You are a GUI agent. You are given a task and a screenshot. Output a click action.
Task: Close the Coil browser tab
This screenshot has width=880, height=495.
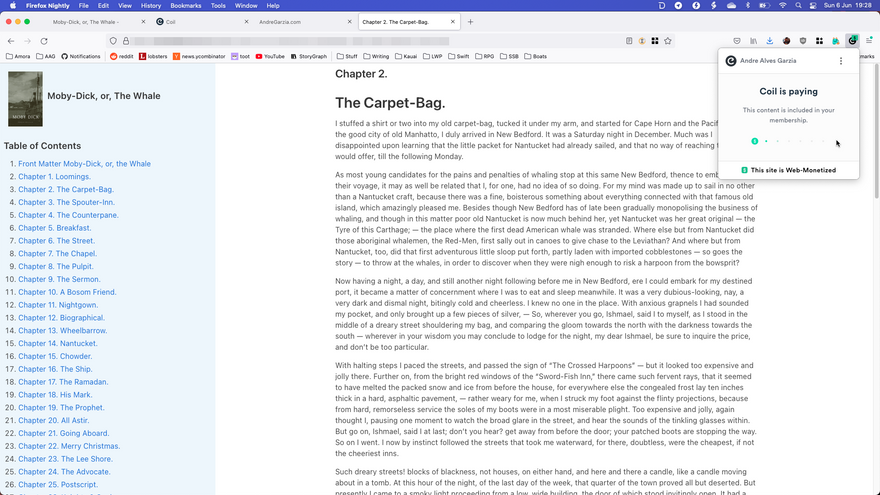(x=244, y=21)
